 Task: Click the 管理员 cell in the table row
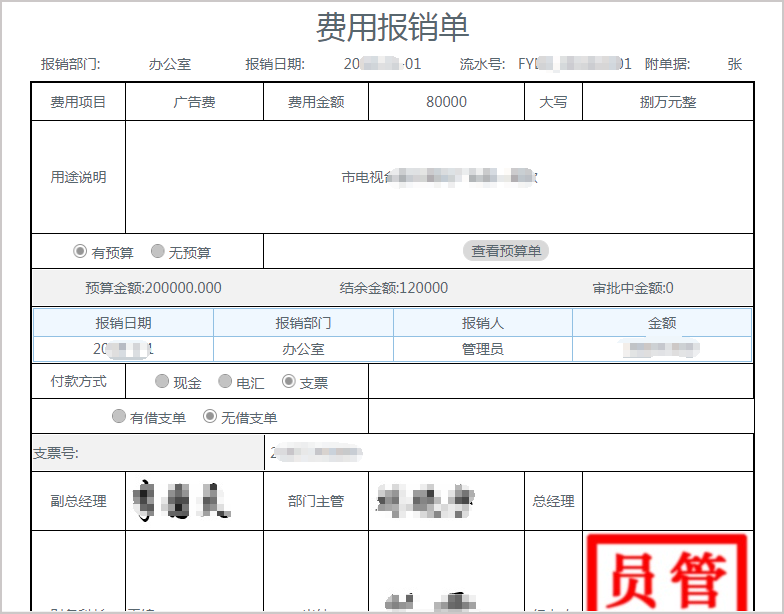tap(482, 349)
